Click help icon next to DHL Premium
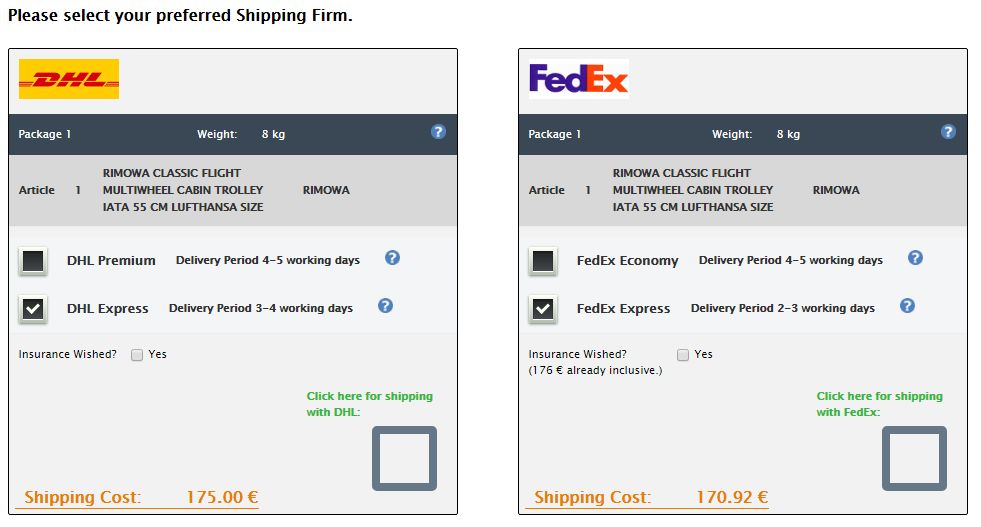 [x=392, y=258]
